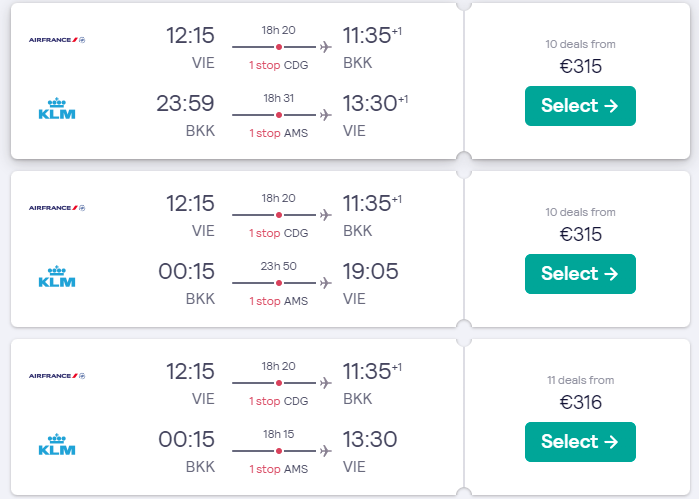Click 19:05 VIE arrival time
This screenshot has height=499, width=699.
(370, 272)
